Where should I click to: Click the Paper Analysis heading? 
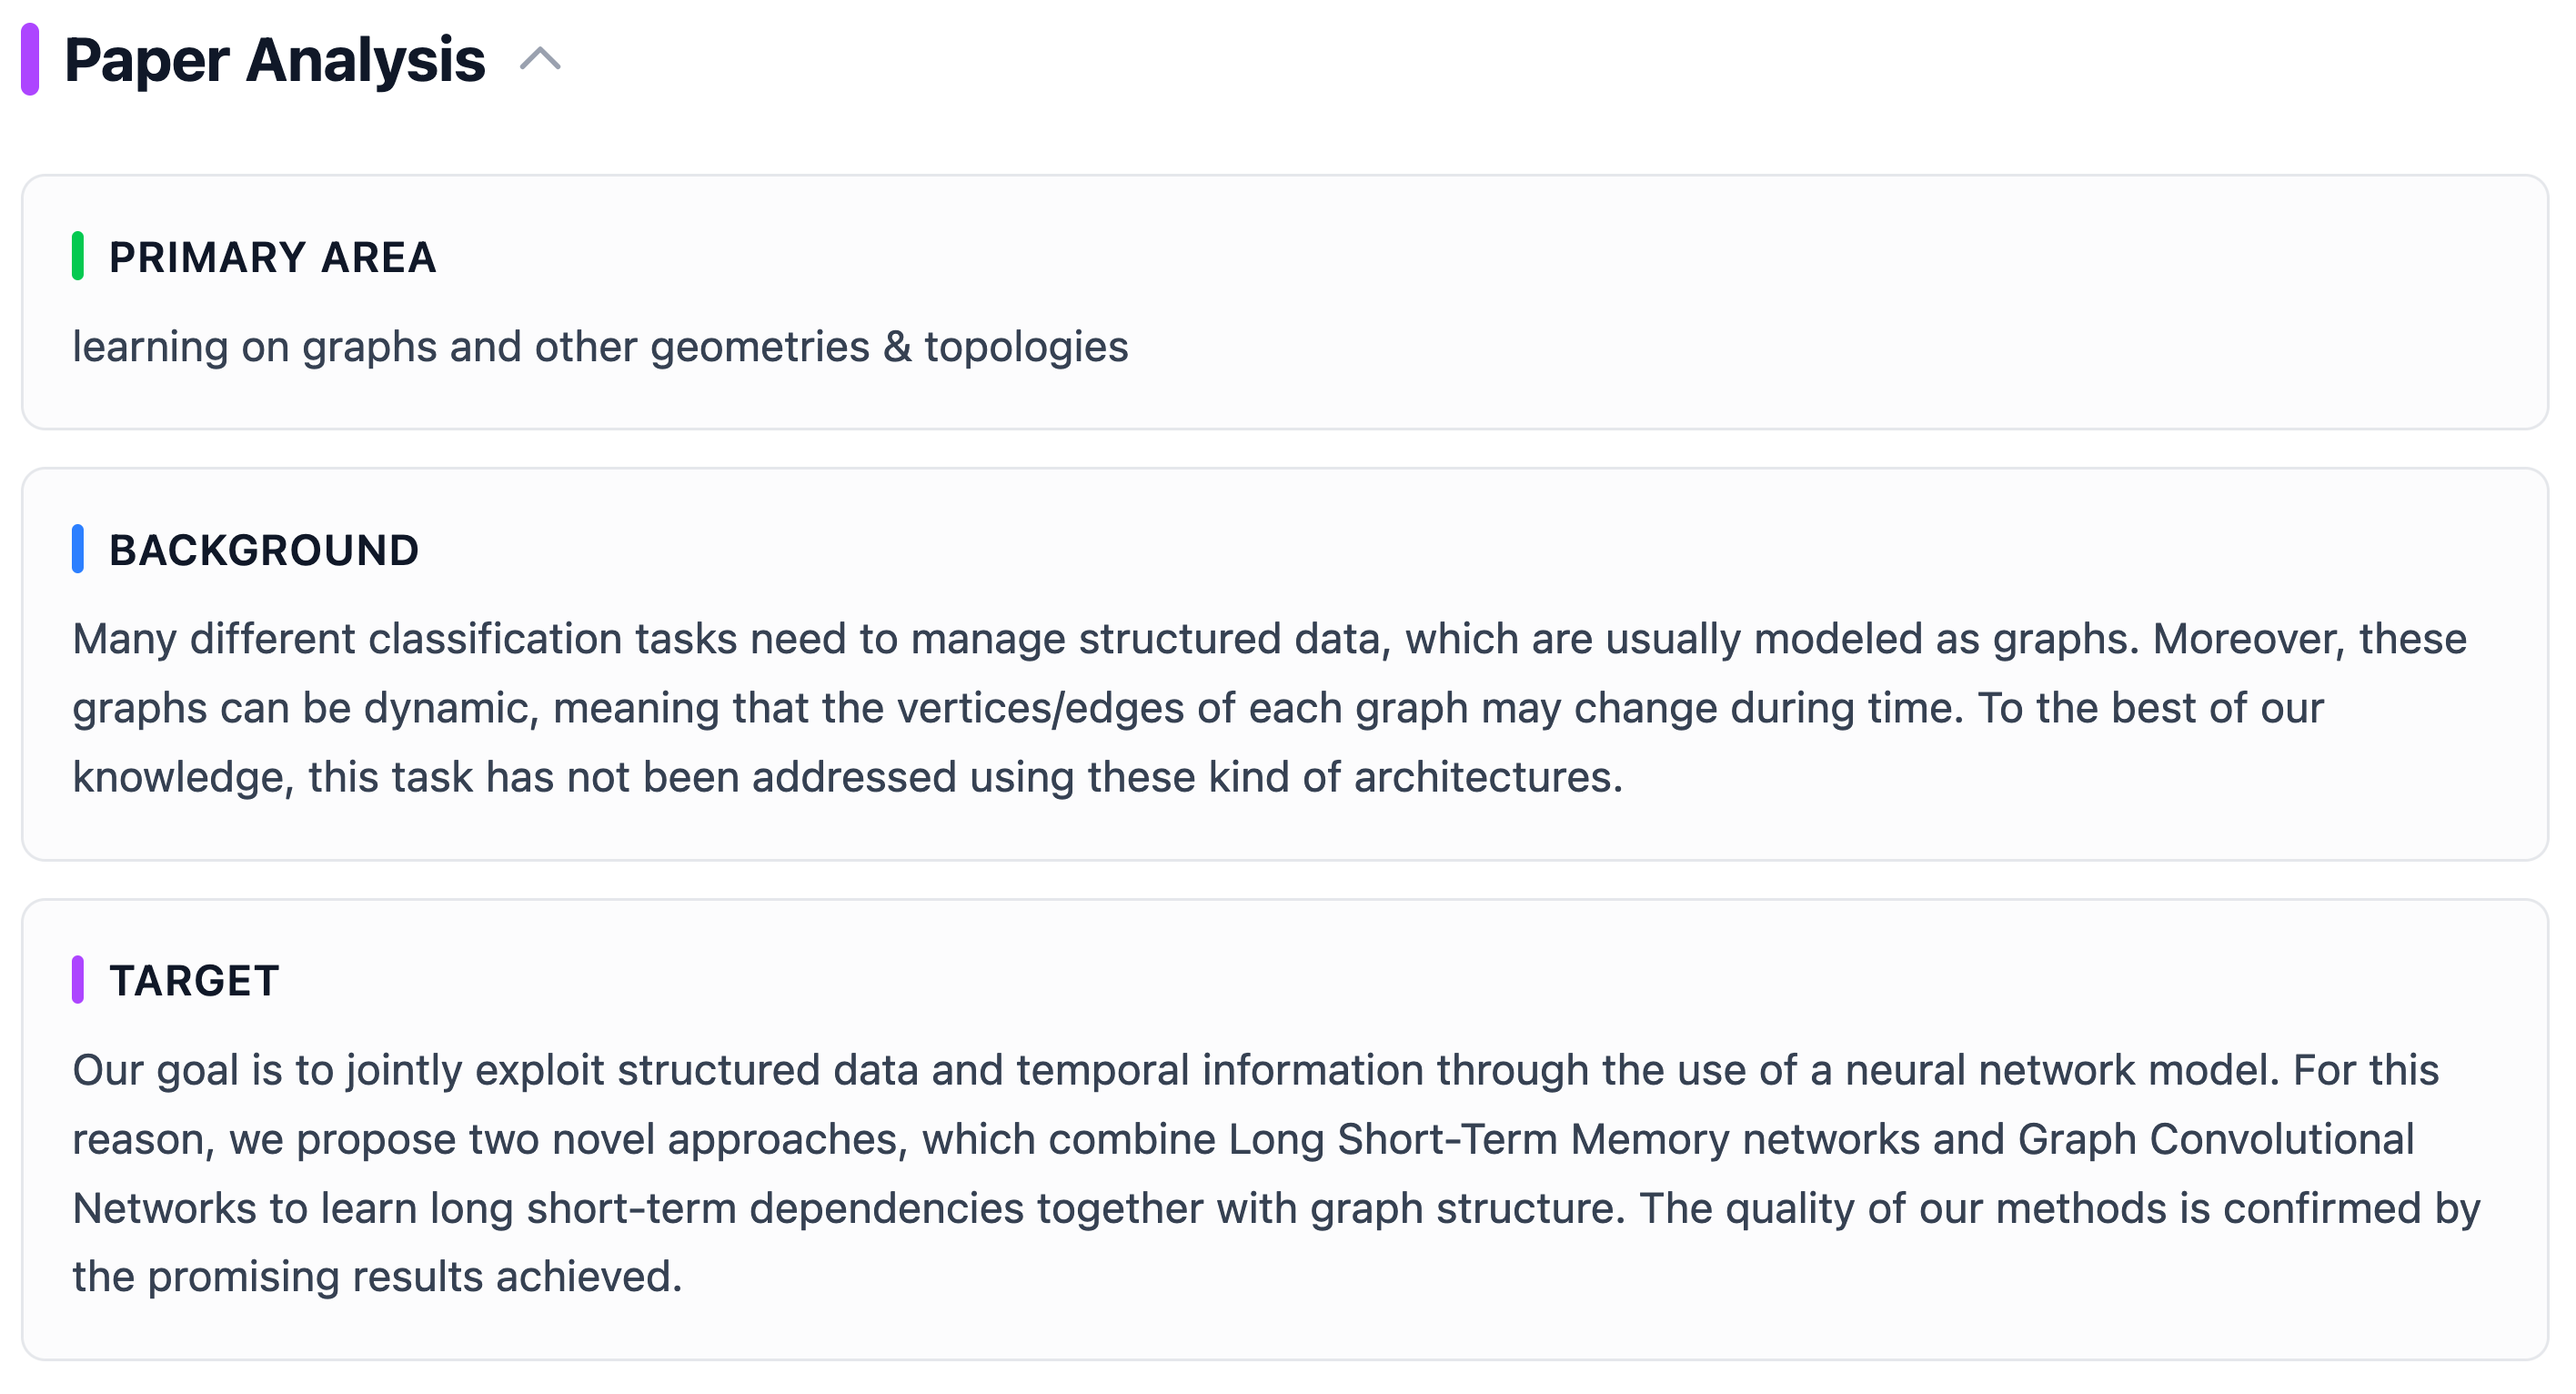tap(274, 60)
